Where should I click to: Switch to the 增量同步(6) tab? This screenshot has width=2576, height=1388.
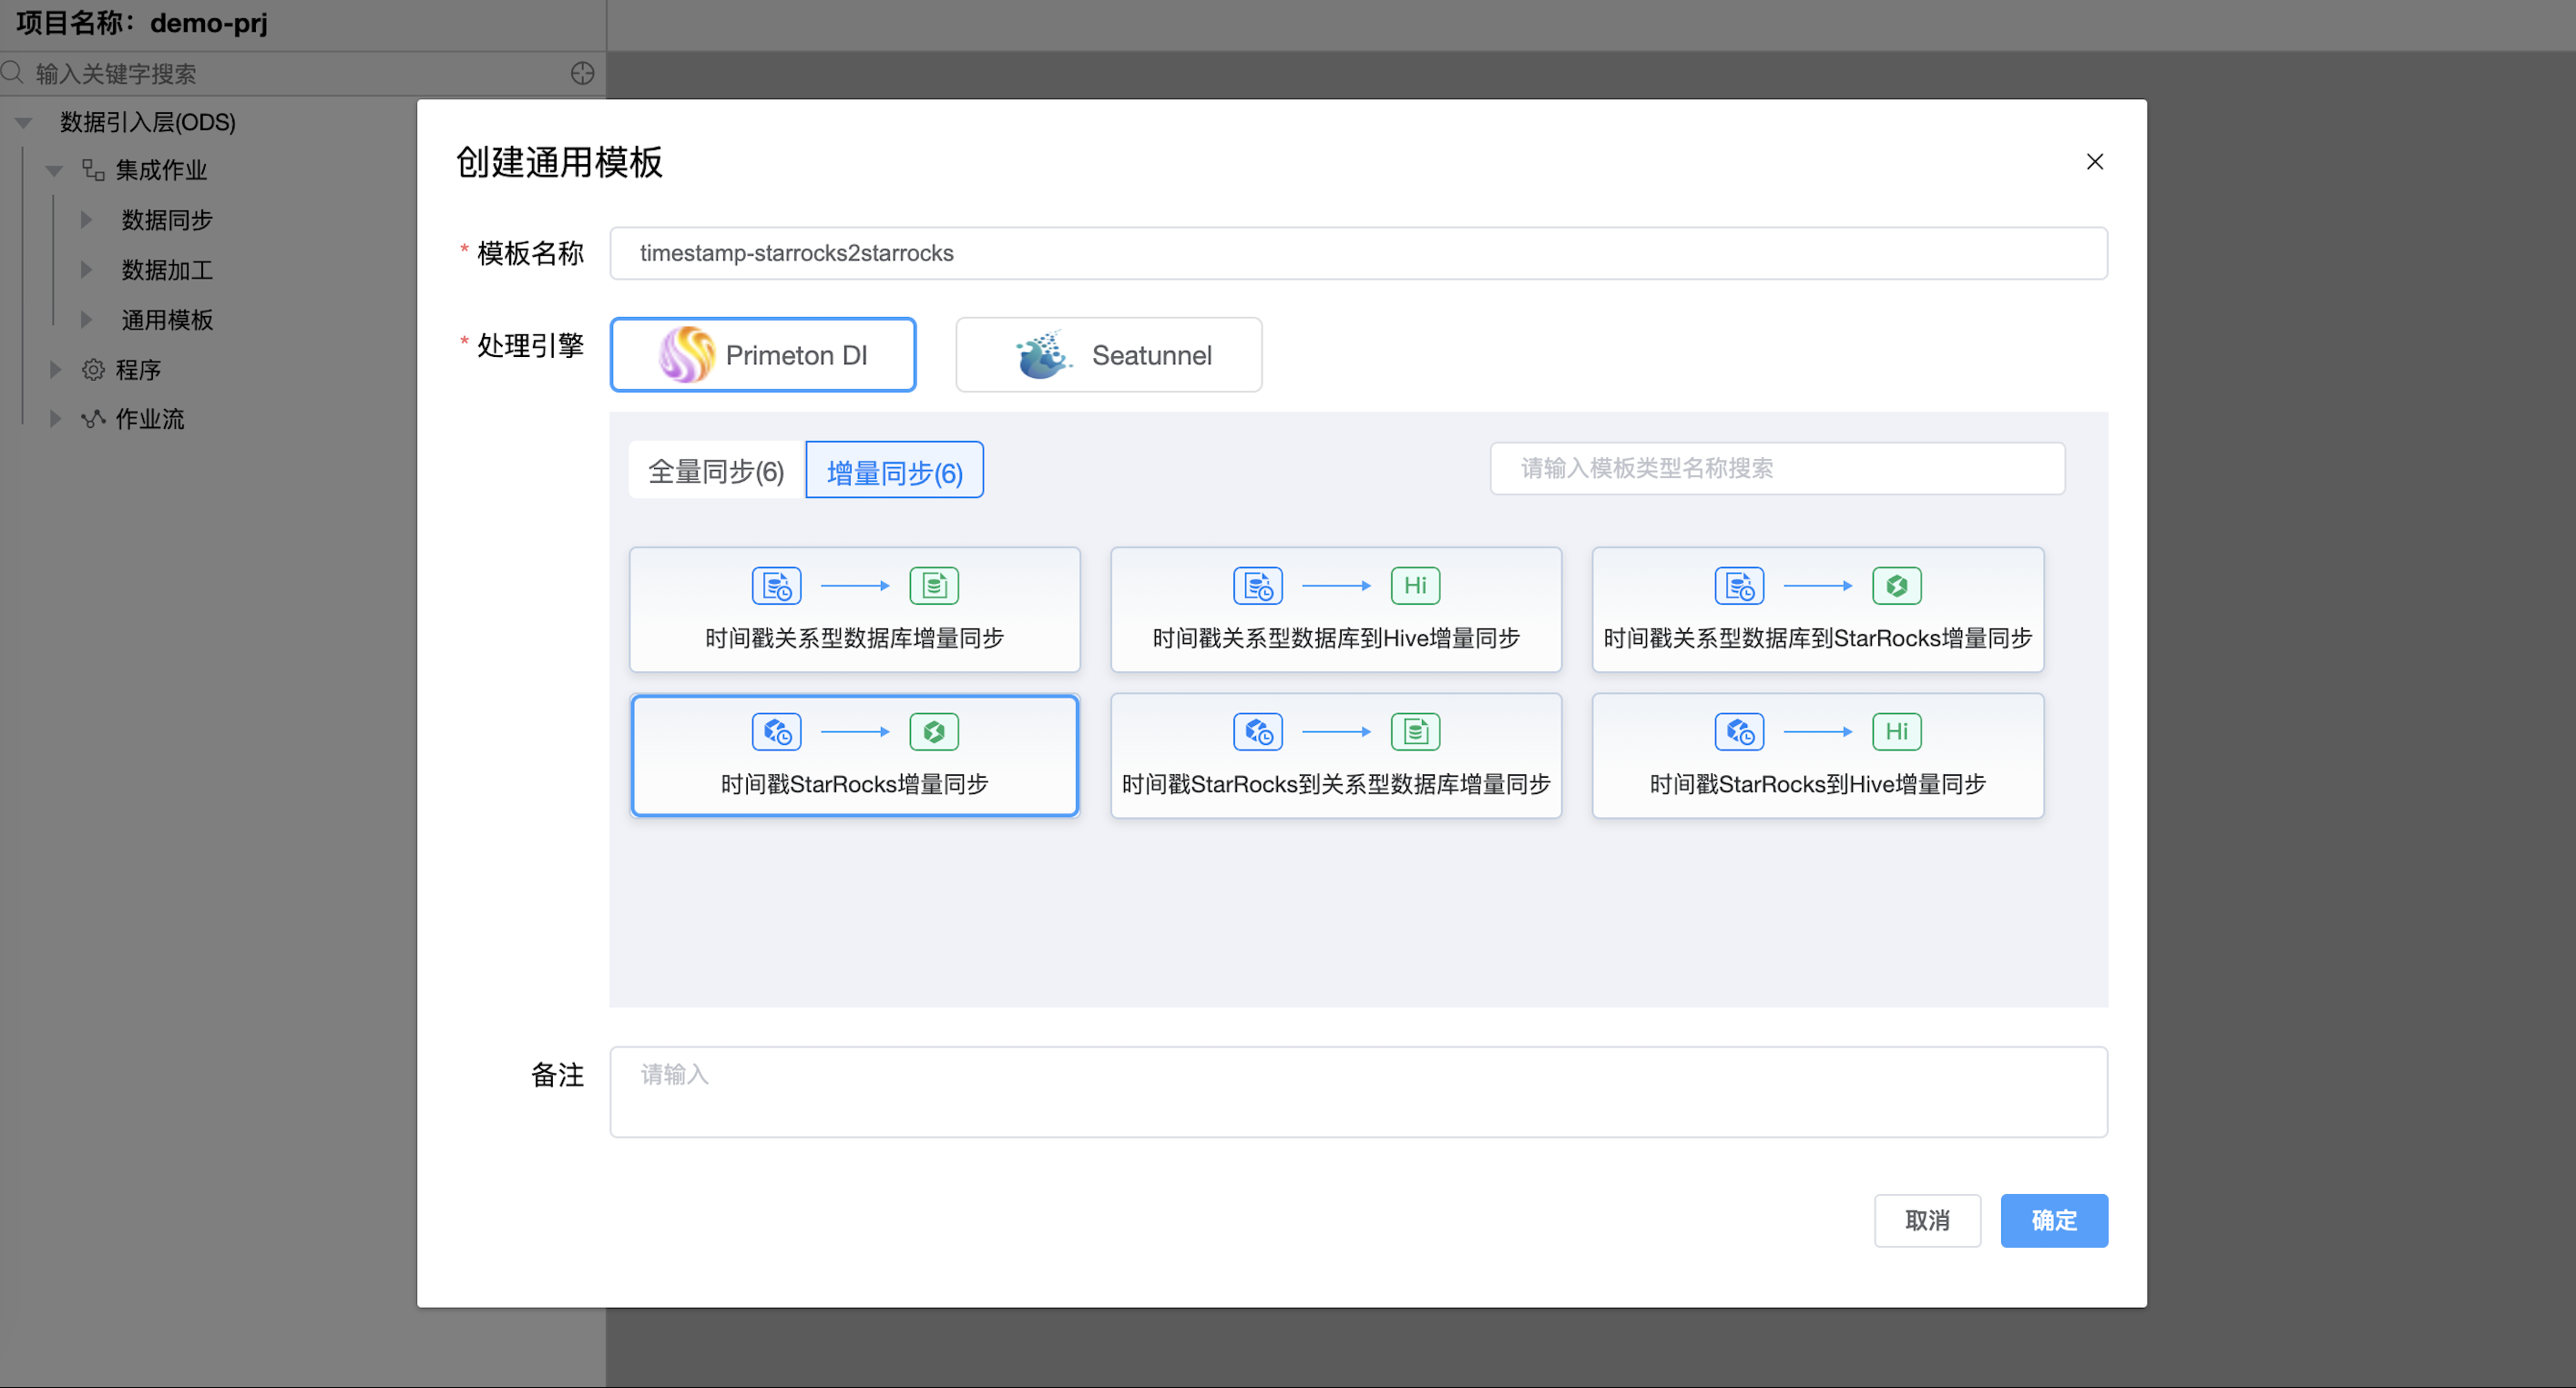click(x=894, y=471)
